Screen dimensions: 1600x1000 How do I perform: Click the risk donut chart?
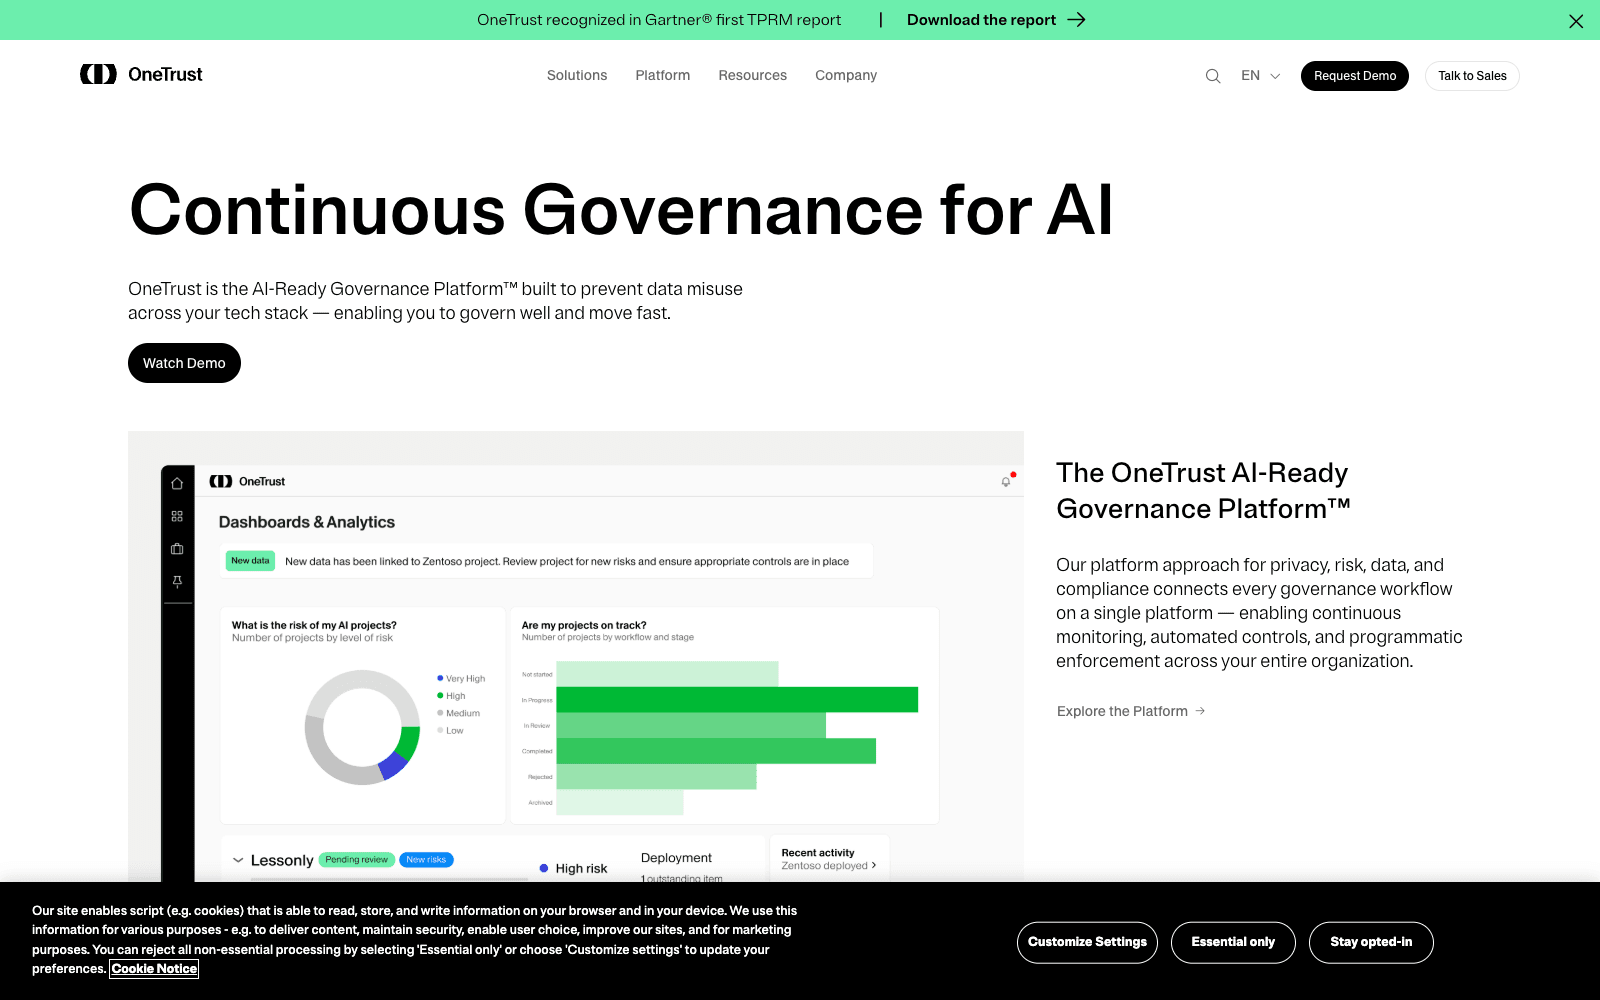pos(362,727)
